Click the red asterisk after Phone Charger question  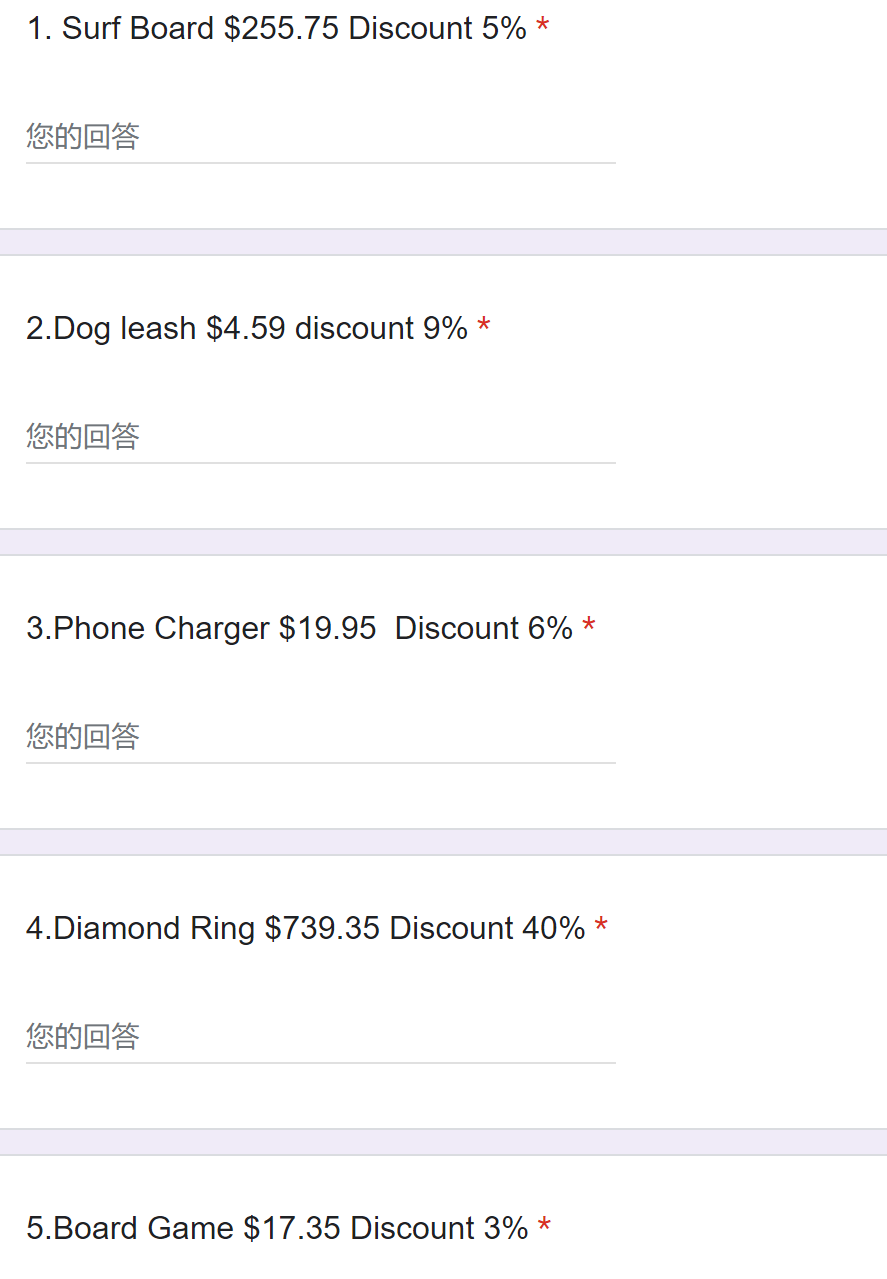tap(589, 628)
